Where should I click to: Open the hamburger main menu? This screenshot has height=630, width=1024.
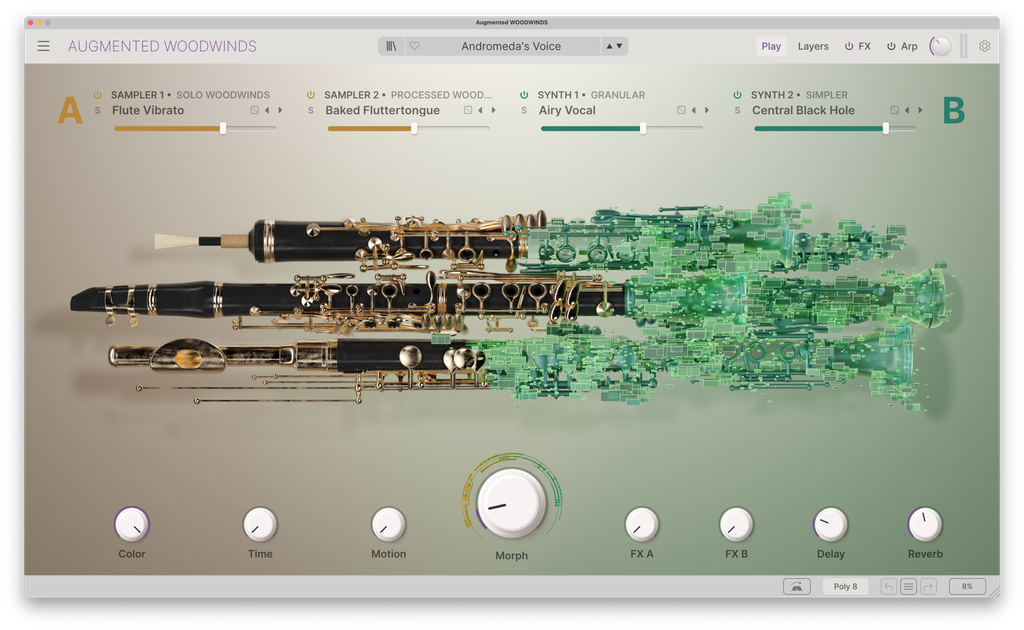tap(43, 46)
